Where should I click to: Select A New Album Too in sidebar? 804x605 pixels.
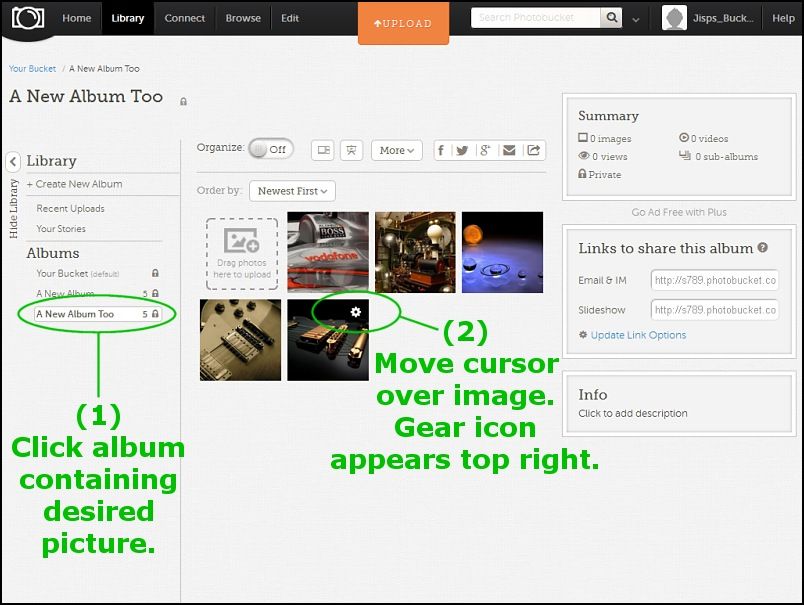[x=75, y=314]
